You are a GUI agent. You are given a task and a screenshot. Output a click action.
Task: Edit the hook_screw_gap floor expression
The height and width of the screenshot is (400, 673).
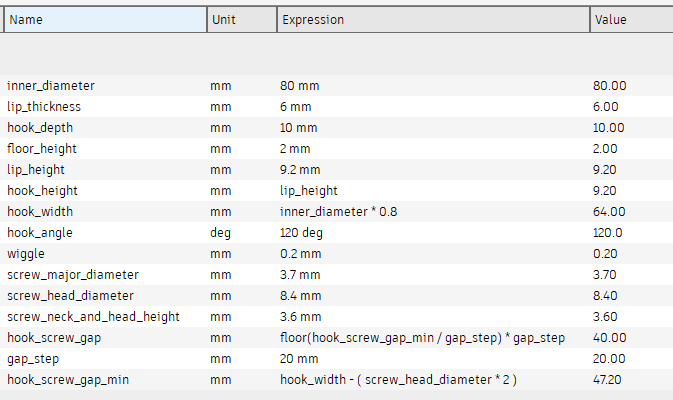click(x=422, y=338)
